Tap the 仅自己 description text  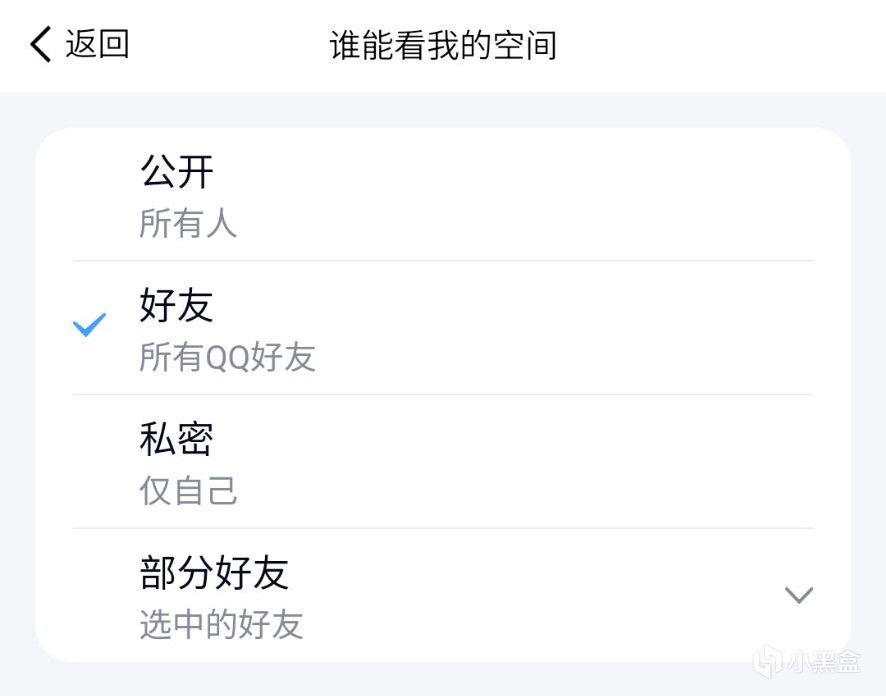pyautogui.click(x=188, y=491)
